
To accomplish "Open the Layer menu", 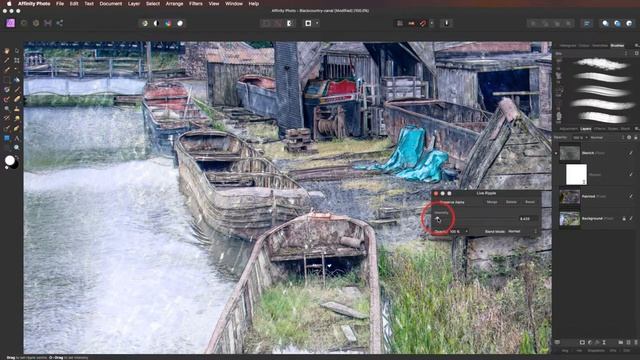I will coord(133,4).
